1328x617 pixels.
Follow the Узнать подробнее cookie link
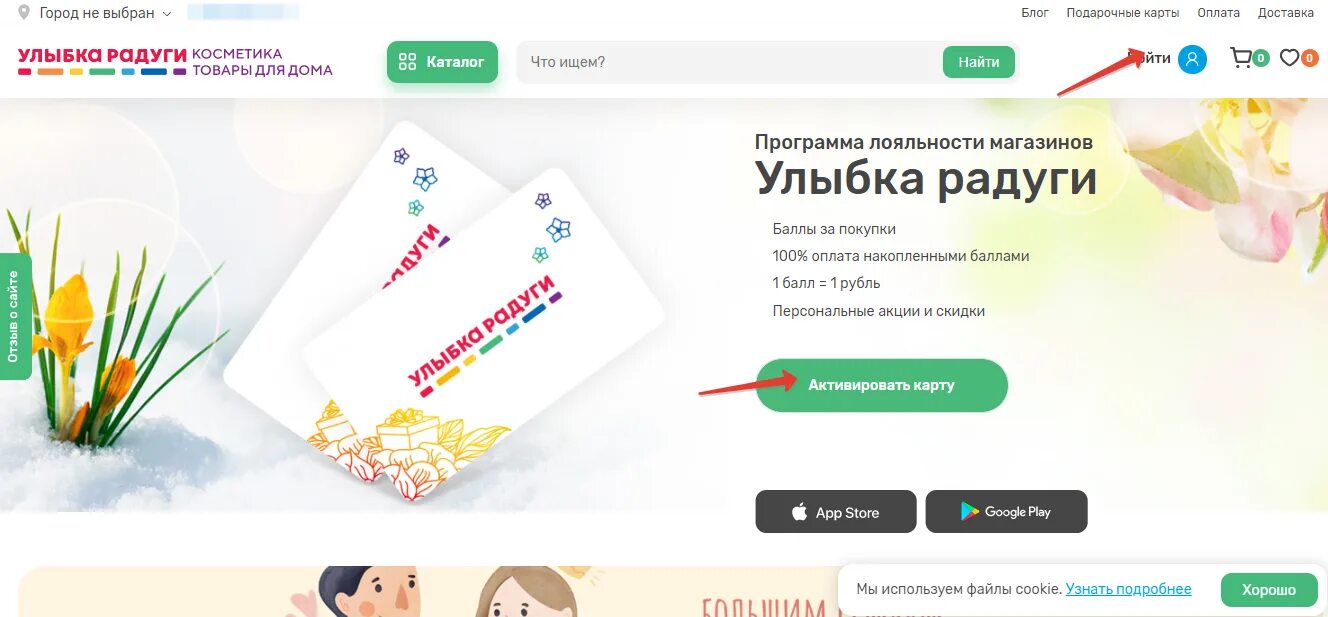[x=1129, y=589]
